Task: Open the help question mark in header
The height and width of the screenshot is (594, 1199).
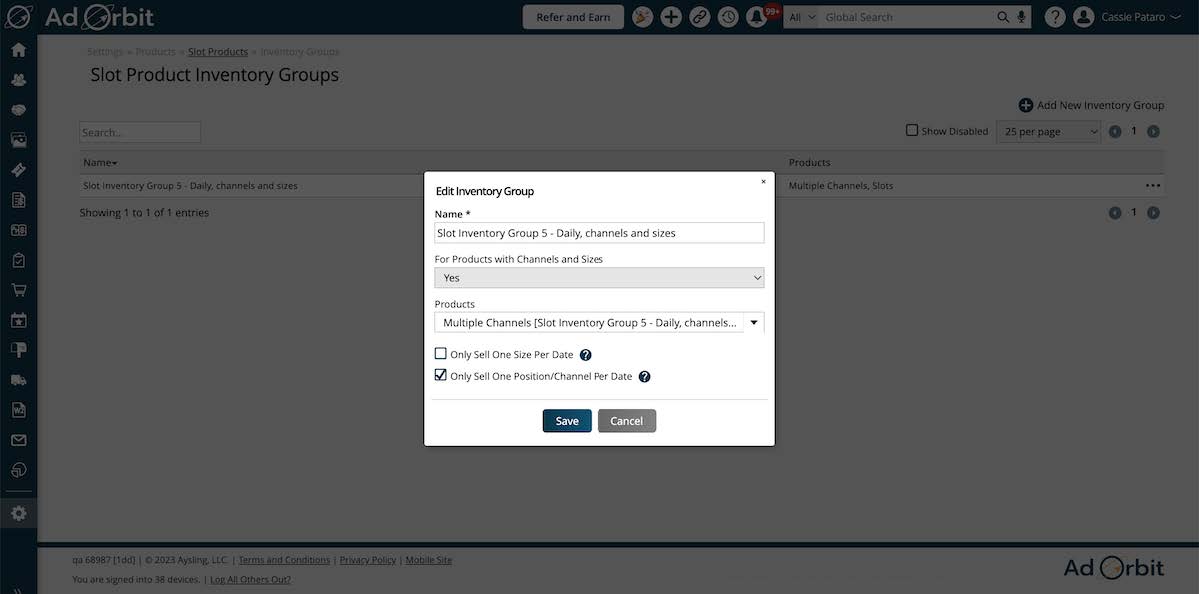Action: [1055, 17]
